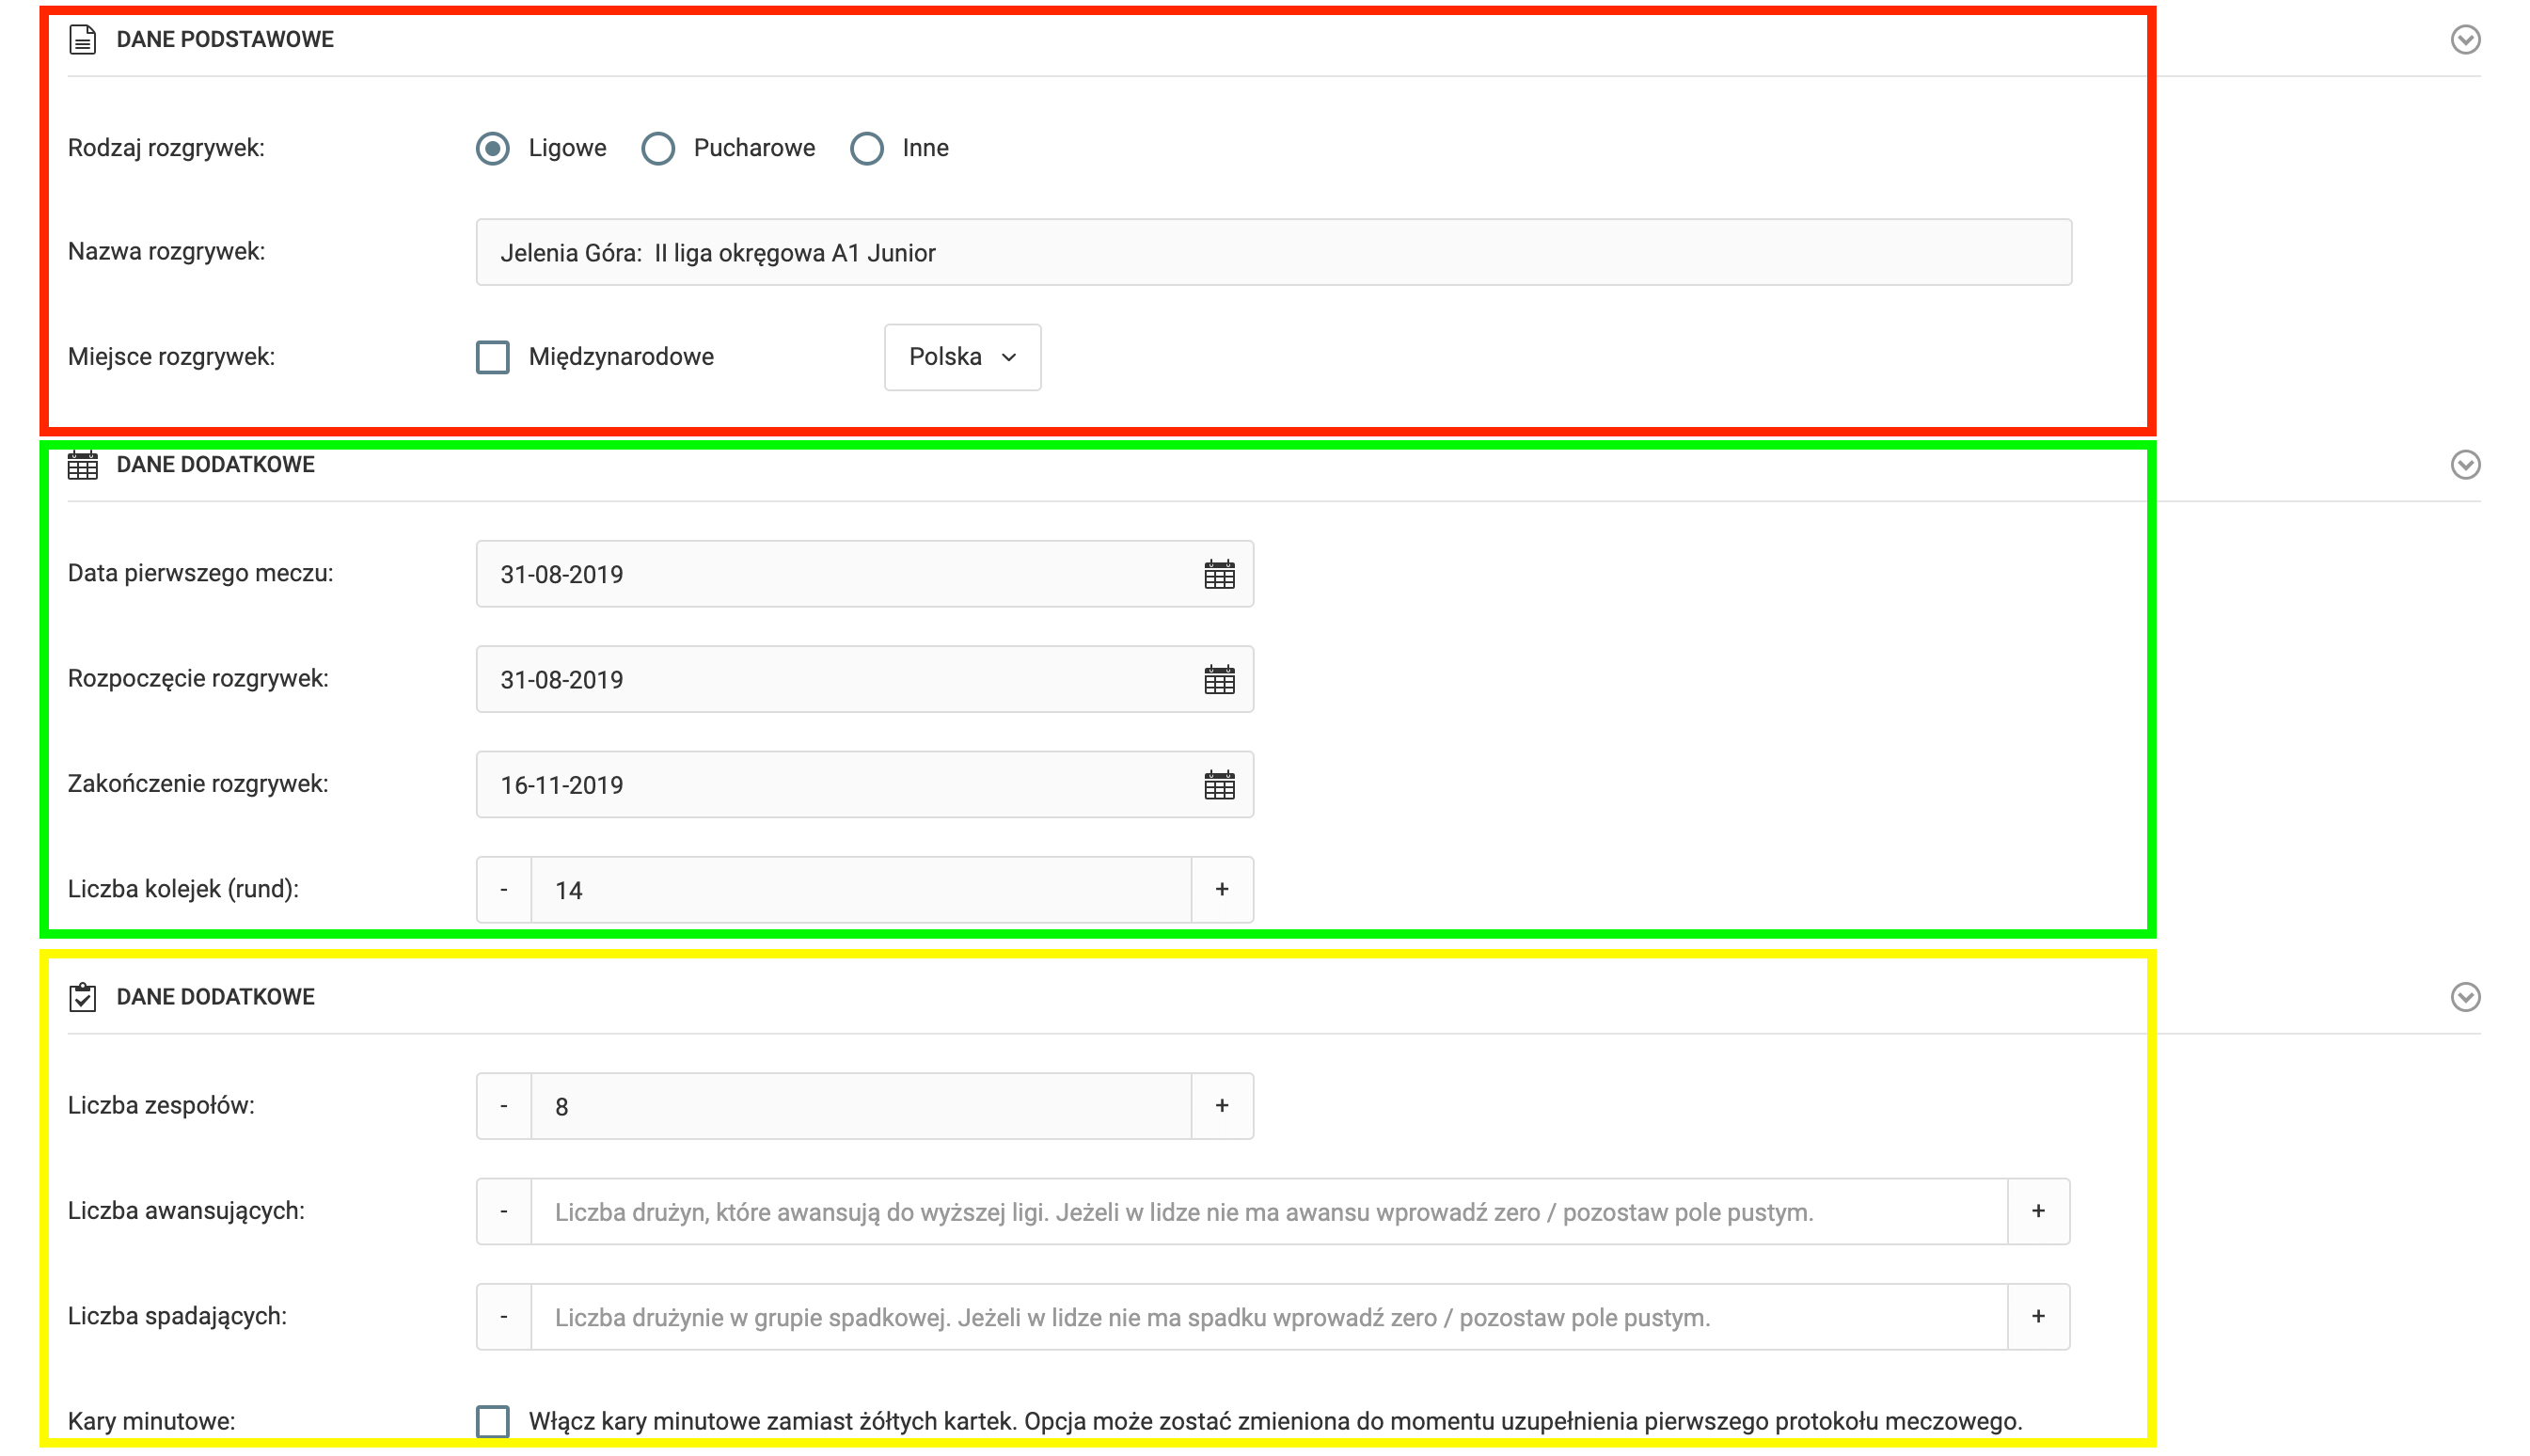The image size is (2530, 1456).
Task: Decrease Liczba zespołów with minus button
Action: pos(503,1105)
